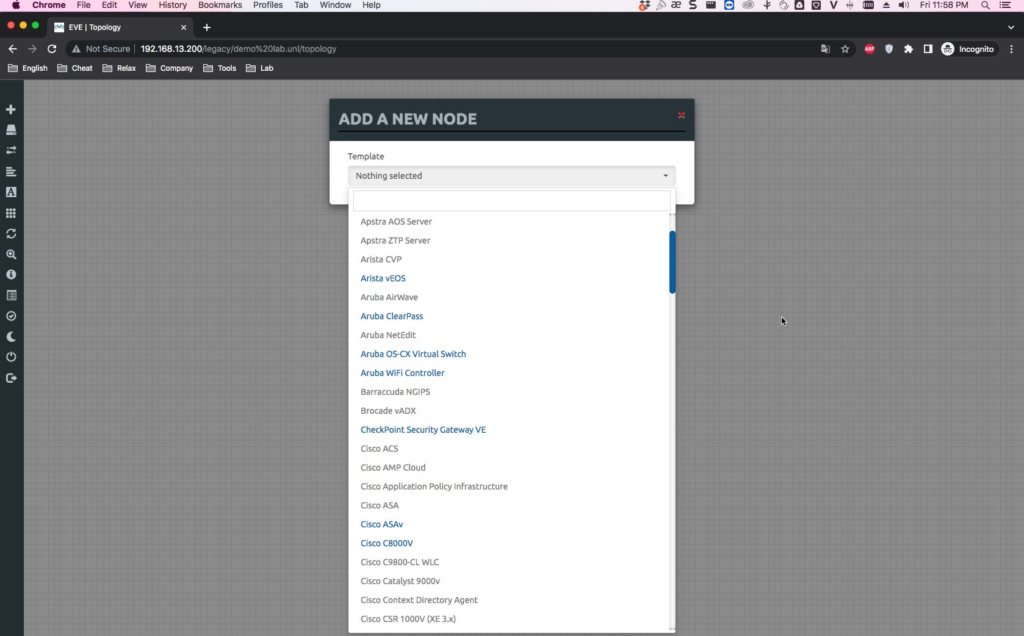This screenshot has height=636, width=1024.
Task: Select Cisco ACS template
Action: pyautogui.click(x=379, y=449)
